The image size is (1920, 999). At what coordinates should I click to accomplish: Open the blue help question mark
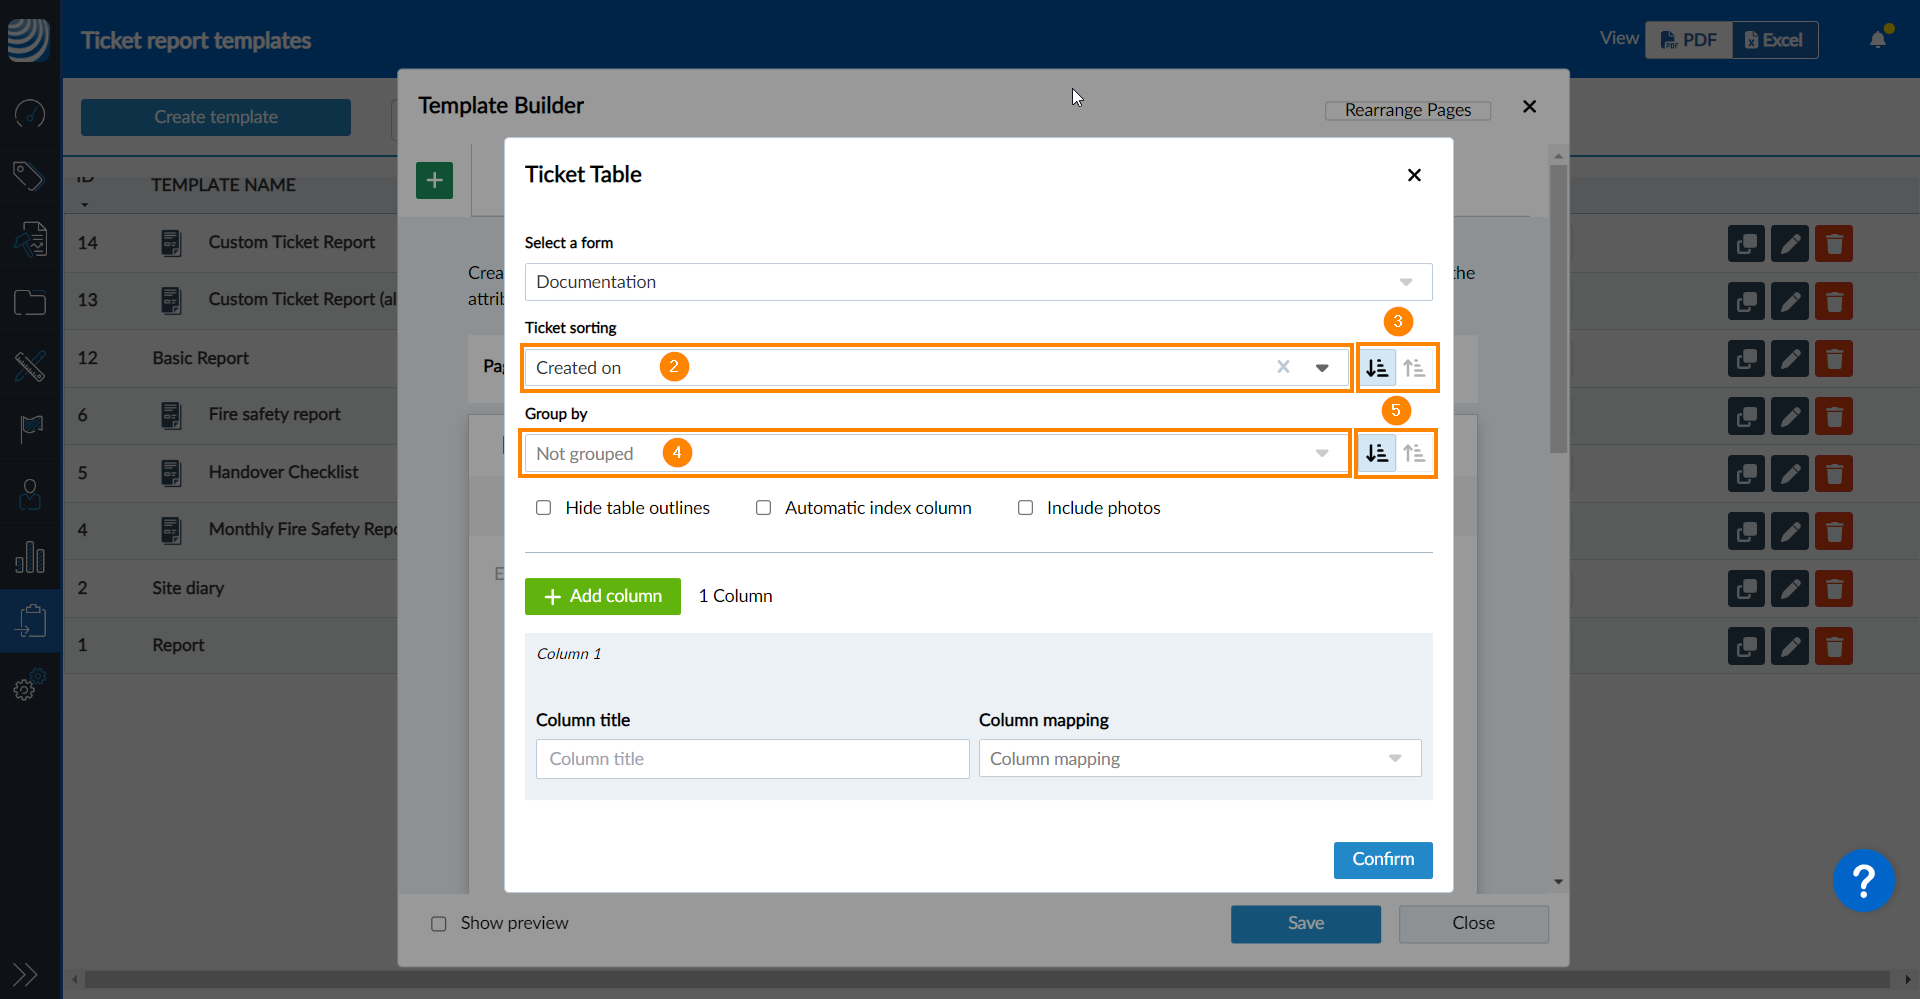(1863, 881)
